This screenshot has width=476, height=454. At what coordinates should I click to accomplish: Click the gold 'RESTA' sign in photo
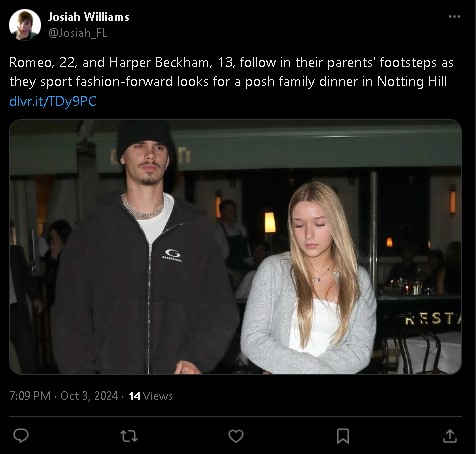click(x=433, y=319)
